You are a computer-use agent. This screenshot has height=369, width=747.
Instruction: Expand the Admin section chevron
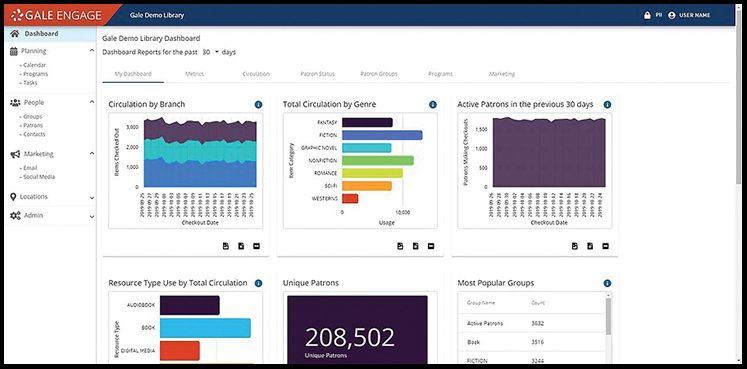pyautogui.click(x=91, y=217)
